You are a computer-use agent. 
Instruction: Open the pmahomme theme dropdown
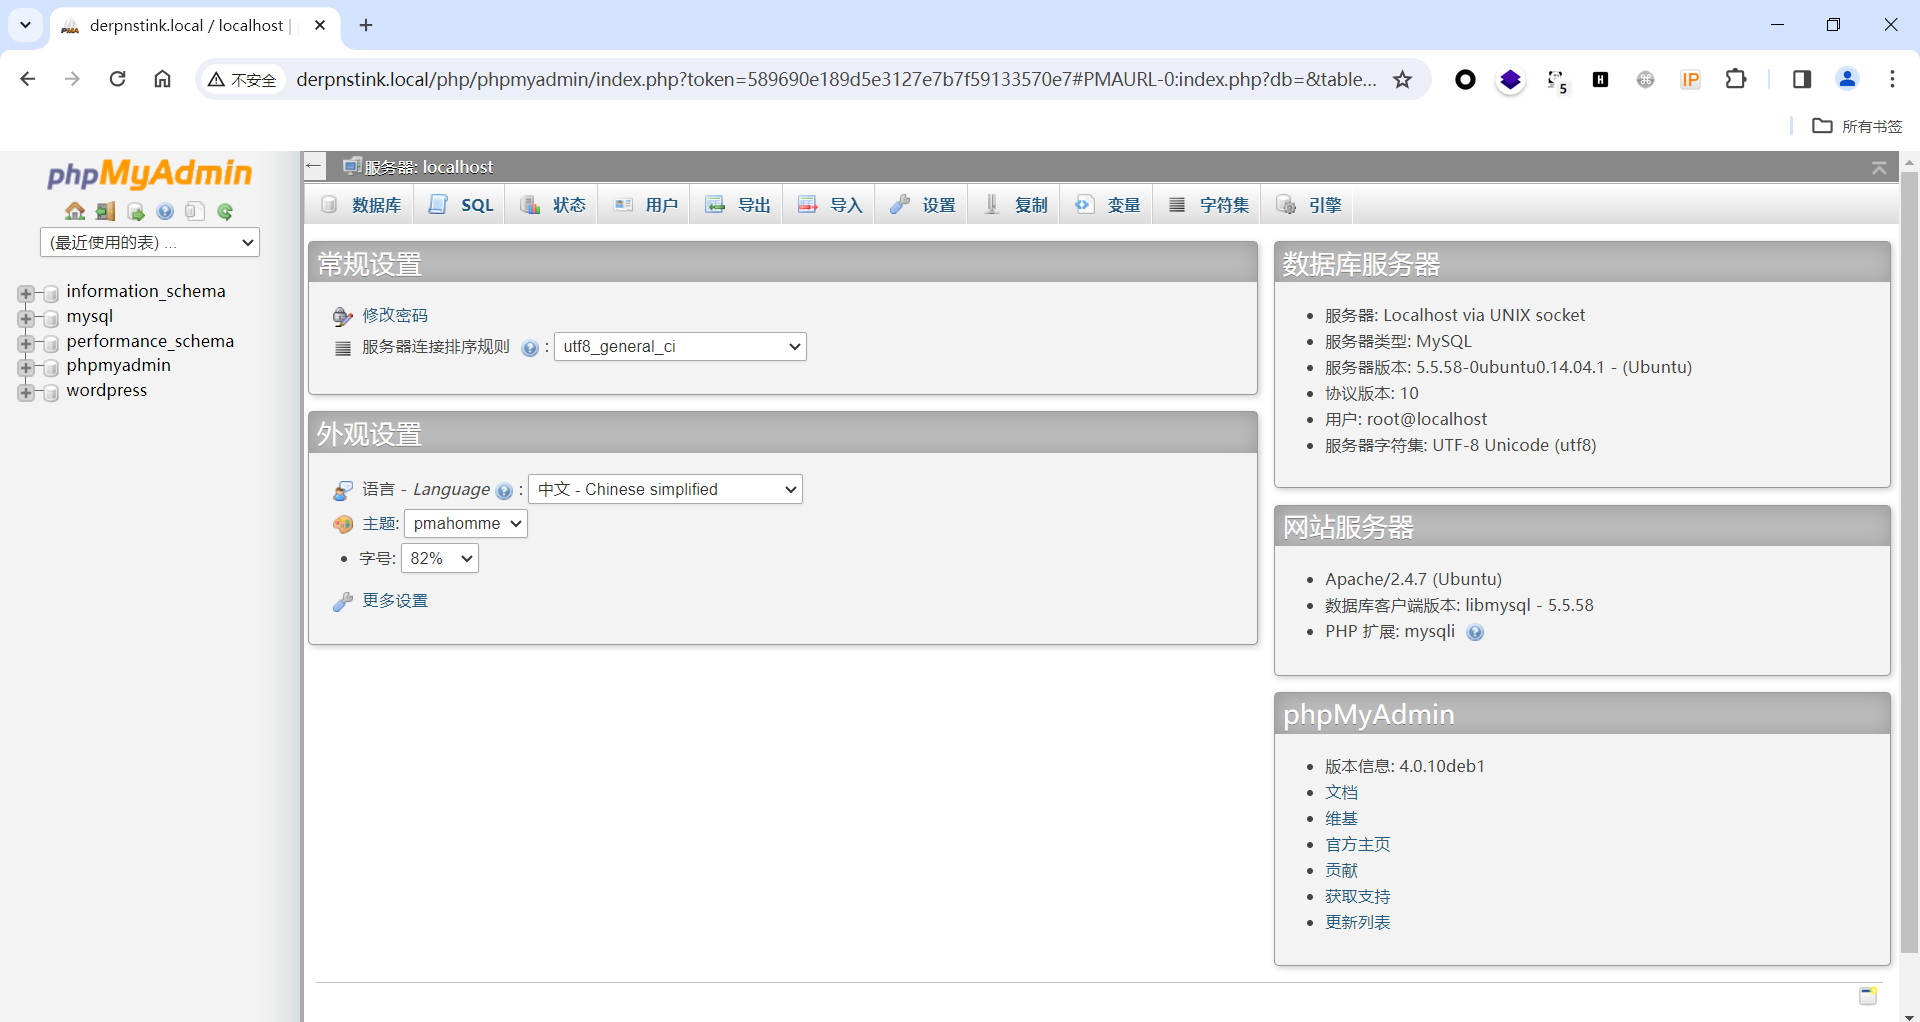tap(466, 523)
